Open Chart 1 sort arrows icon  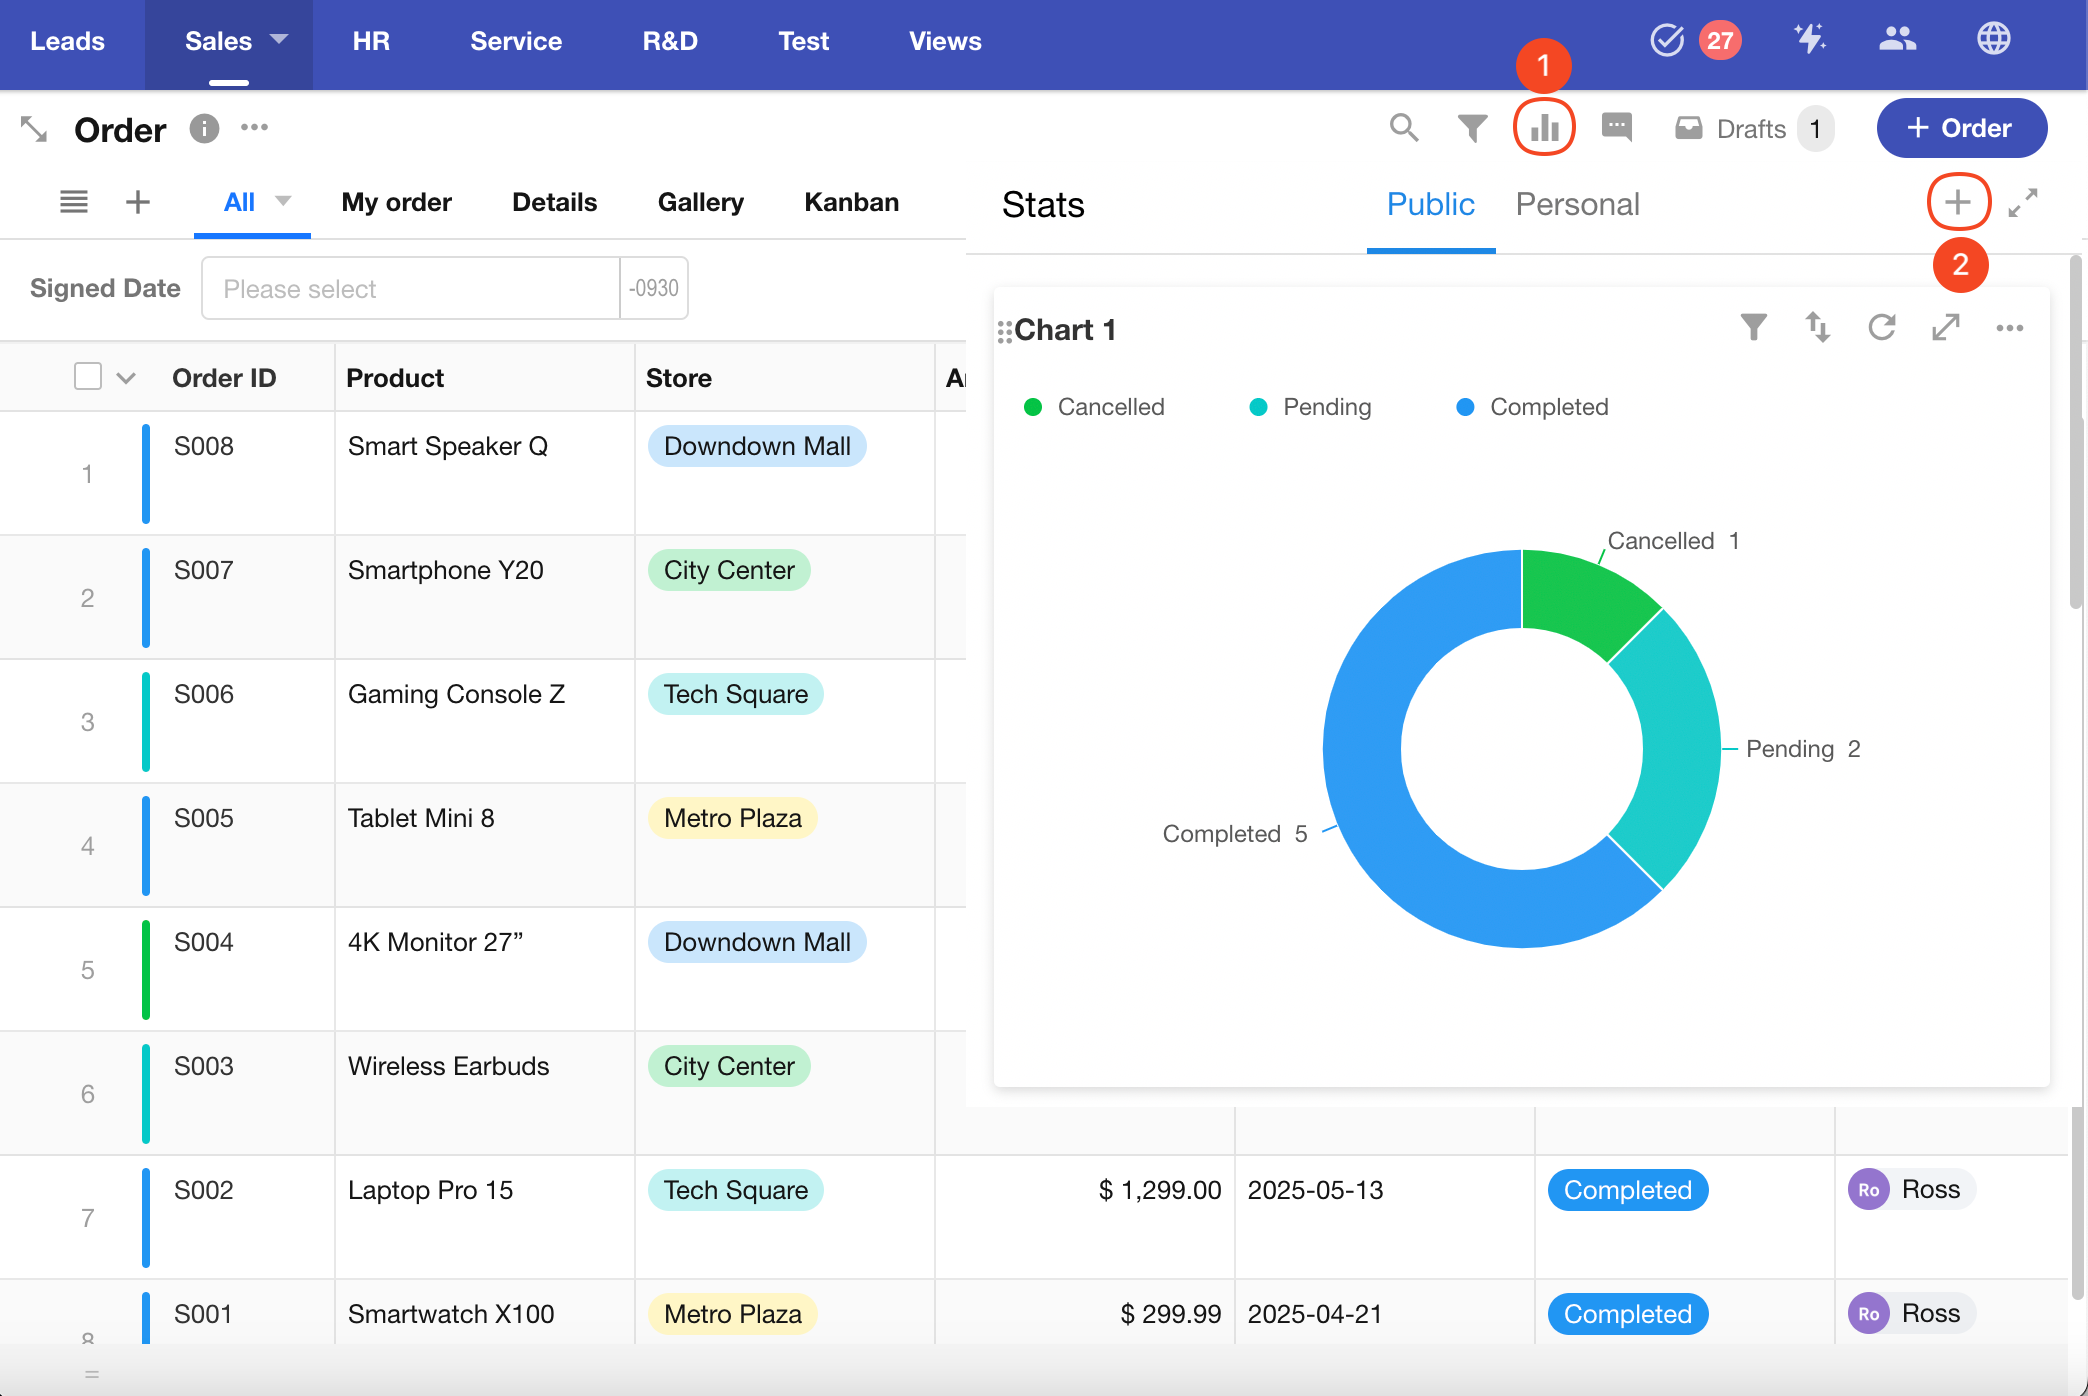(1817, 327)
